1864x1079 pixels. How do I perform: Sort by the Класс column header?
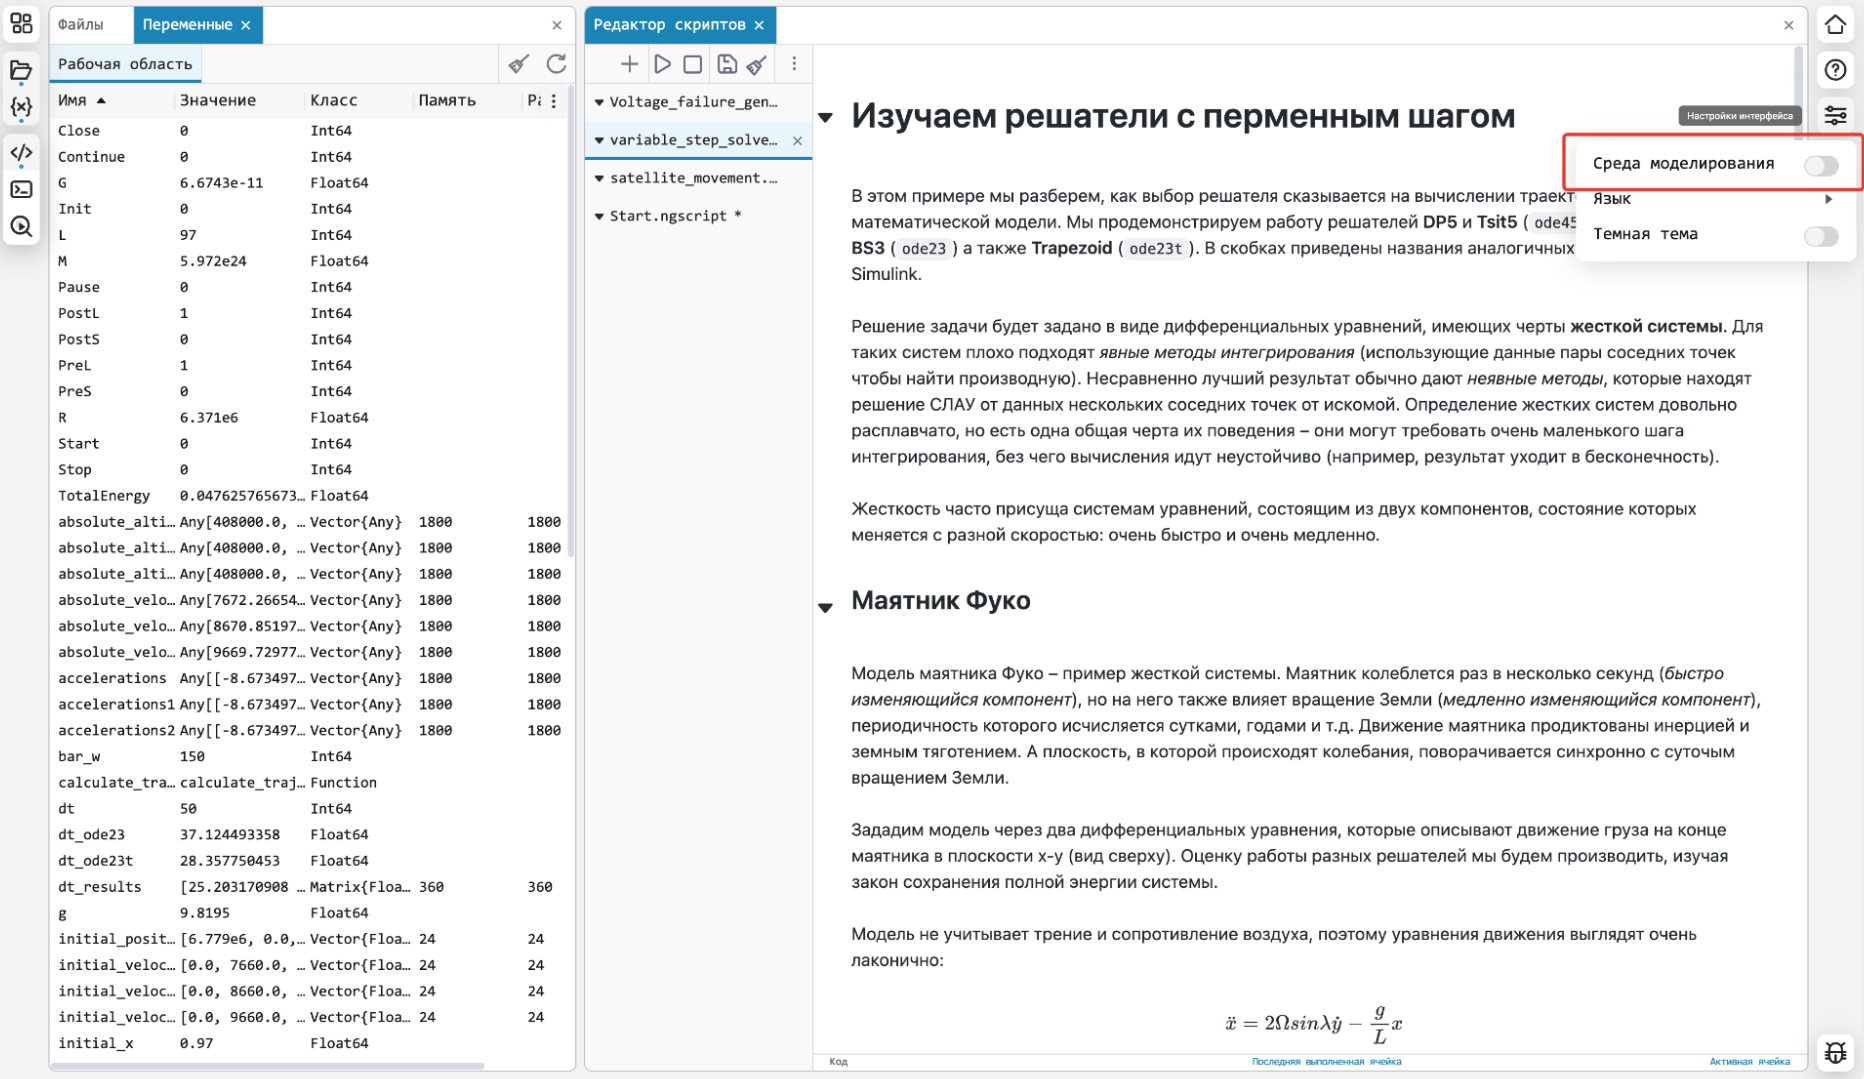click(x=334, y=100)
